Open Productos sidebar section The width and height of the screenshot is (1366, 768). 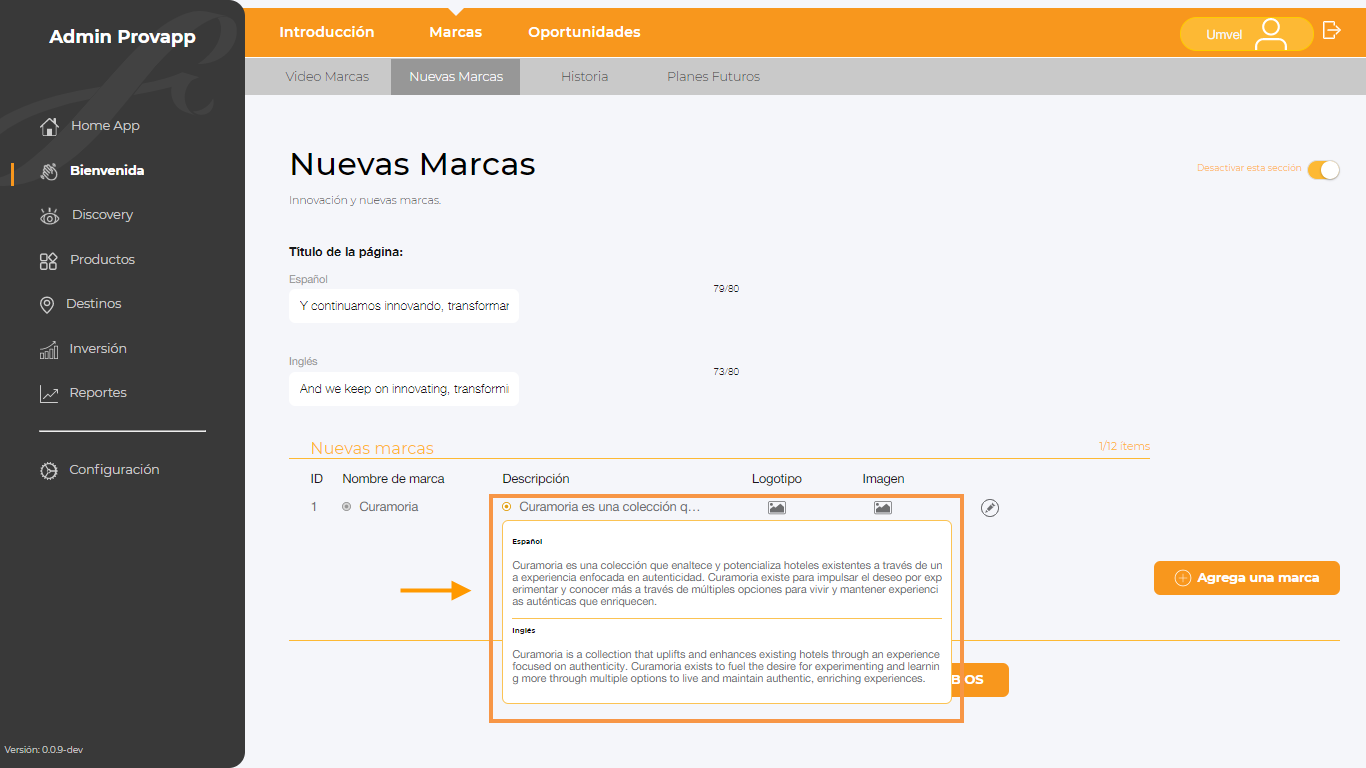point(102,260)
